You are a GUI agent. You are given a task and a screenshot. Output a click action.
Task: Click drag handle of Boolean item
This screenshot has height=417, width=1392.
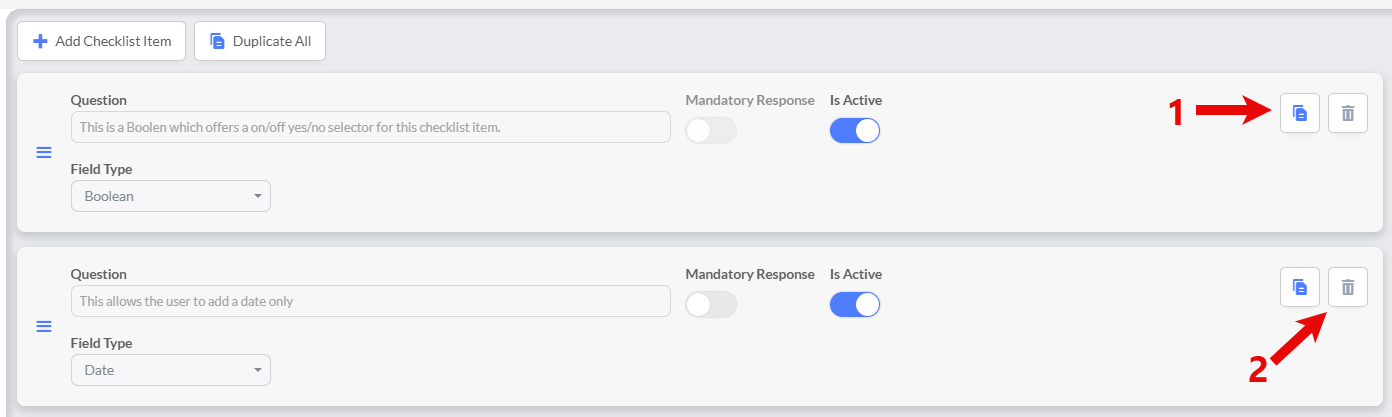[x=44, y=153]
